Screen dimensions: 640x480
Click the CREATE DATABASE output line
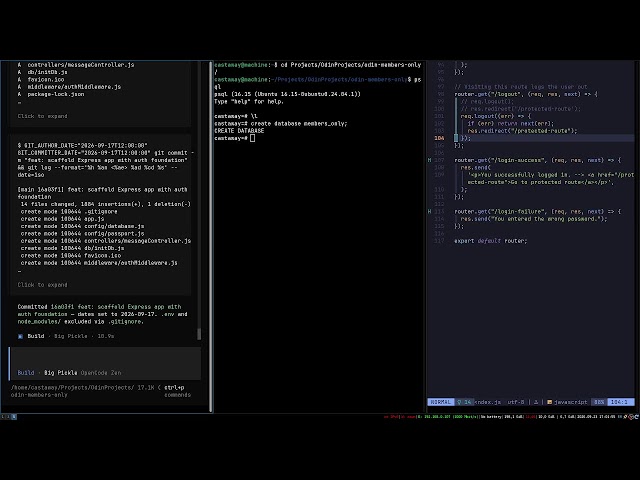[x=239, y=131]
